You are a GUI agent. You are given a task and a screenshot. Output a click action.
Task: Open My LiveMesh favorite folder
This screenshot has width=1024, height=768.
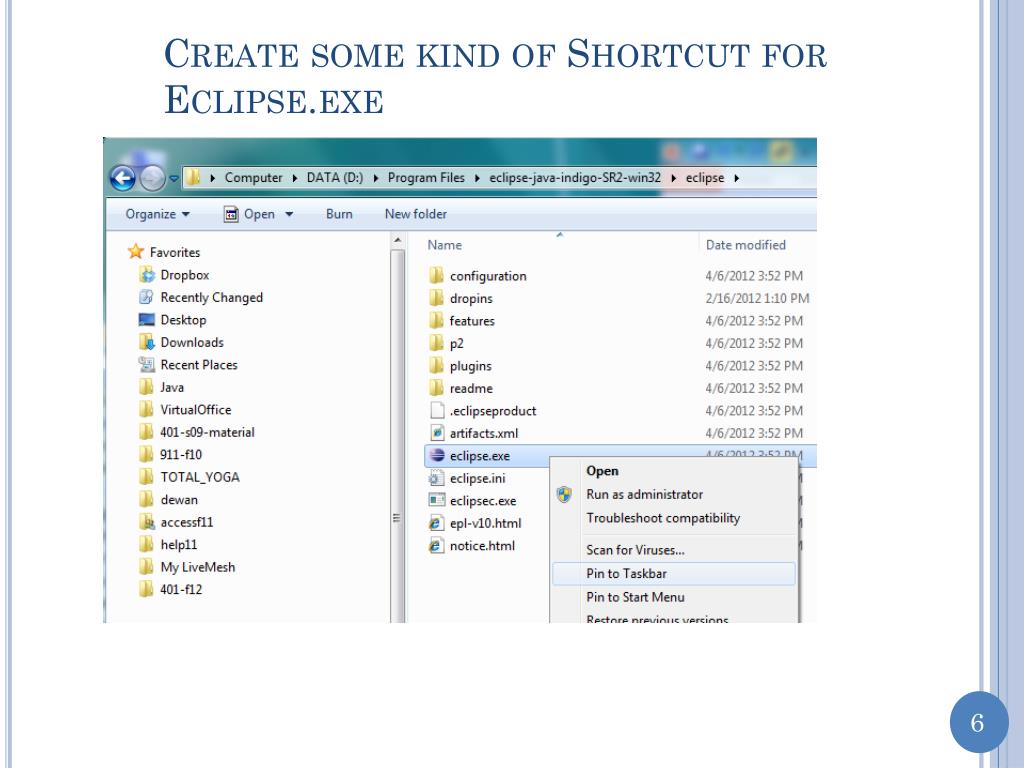pyautogui.click(x=197, y=567)
